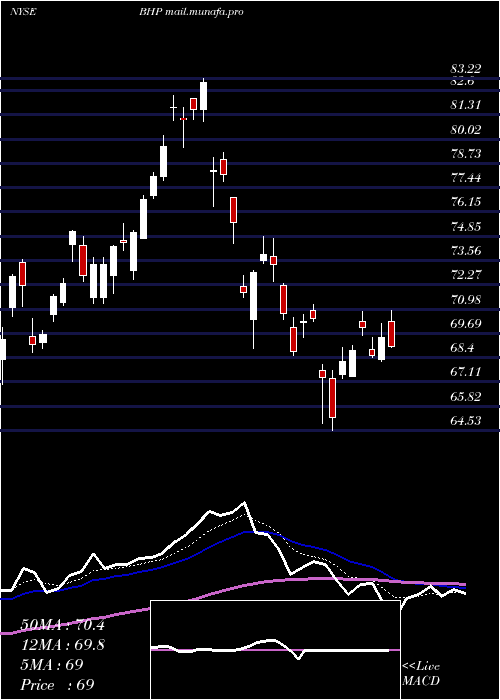Screen dimensions: 500x700
Task: Click the 69.69 price axis label
Action: [x=466, y=324]
